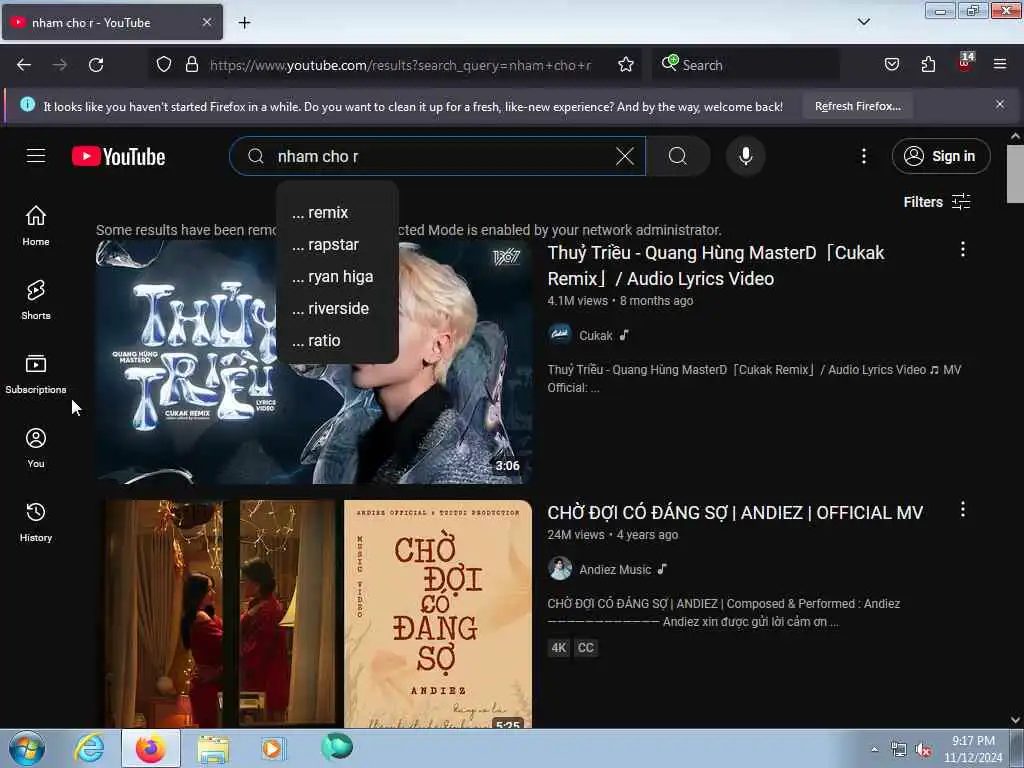Close the 'nham cho r - YouTube' tab
Image resolution: width=1024 pixels, height=768 pixels.
[207, 22]
